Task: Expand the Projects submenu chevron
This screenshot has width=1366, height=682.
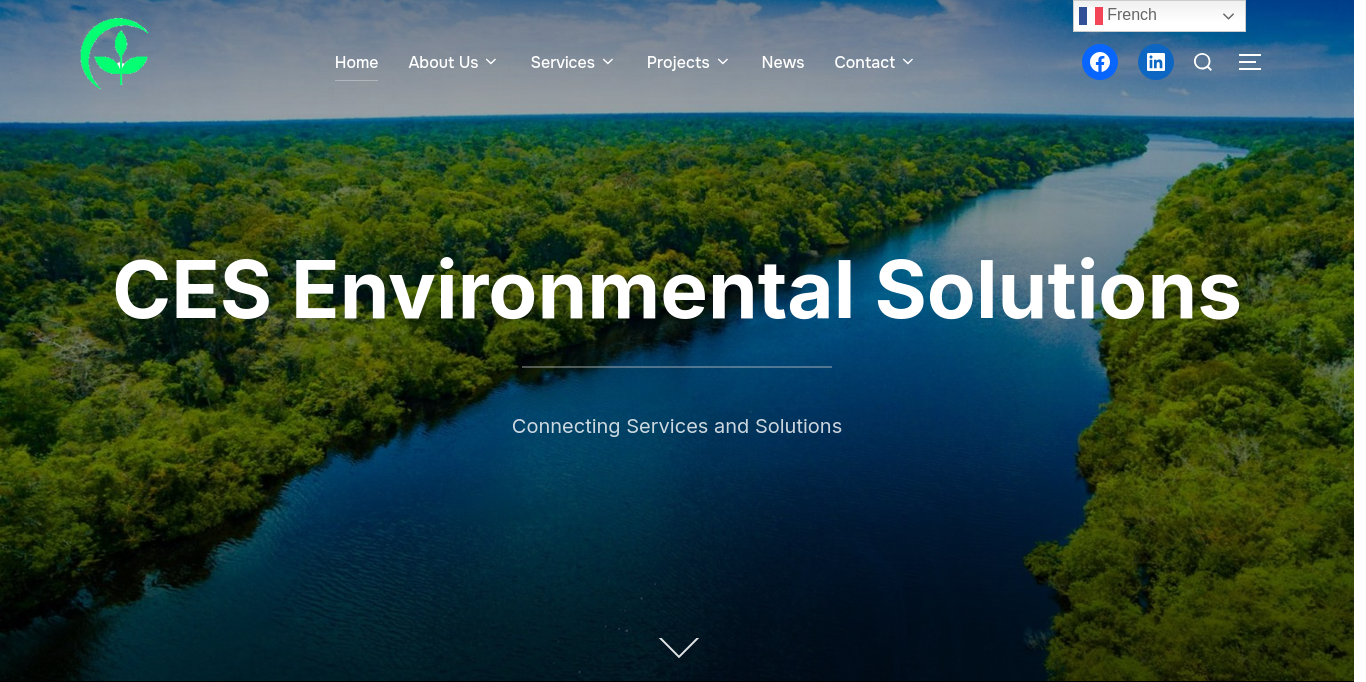Action: pyautogui.click(x=723, y=62)
